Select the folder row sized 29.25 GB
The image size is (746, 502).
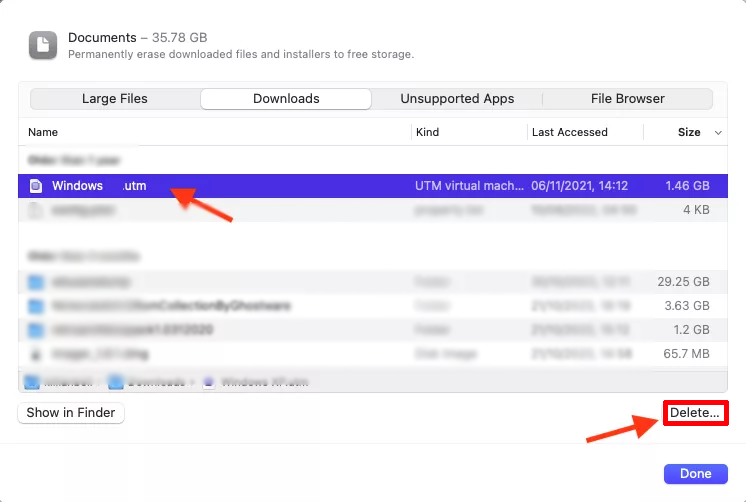coord(373,282)
